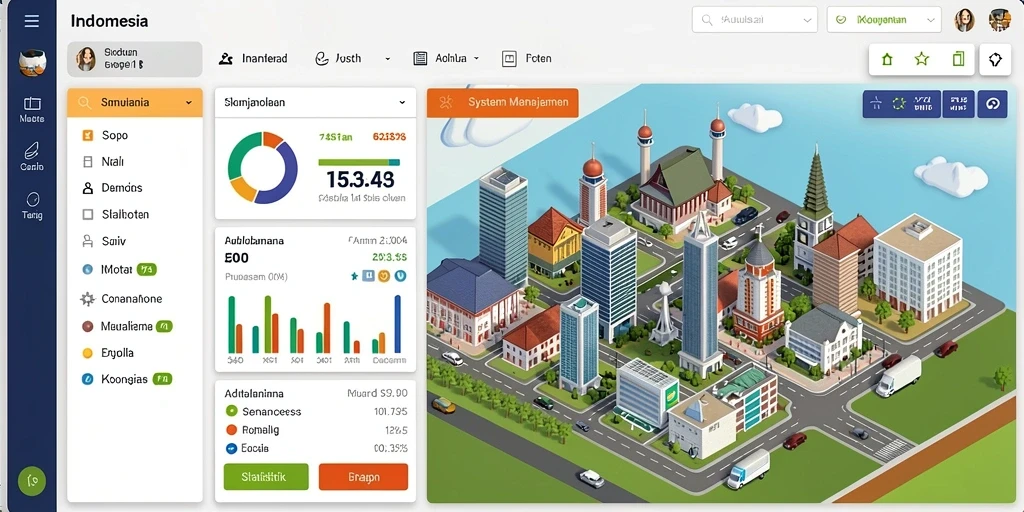
Task: Click the green star favorite icon
Action: (921, 59)
